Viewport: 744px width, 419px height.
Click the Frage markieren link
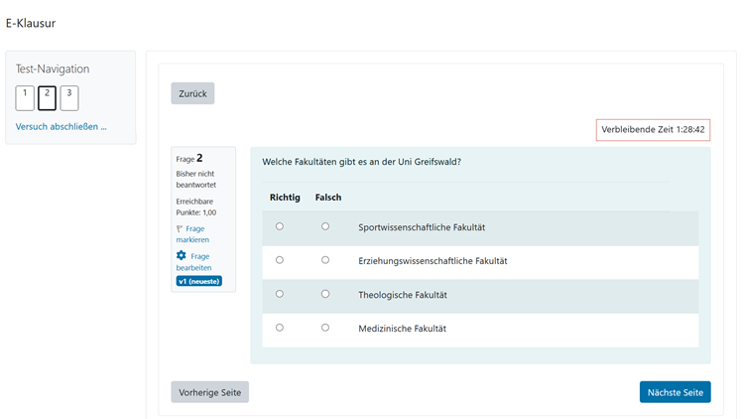click(x=193, y=234)
